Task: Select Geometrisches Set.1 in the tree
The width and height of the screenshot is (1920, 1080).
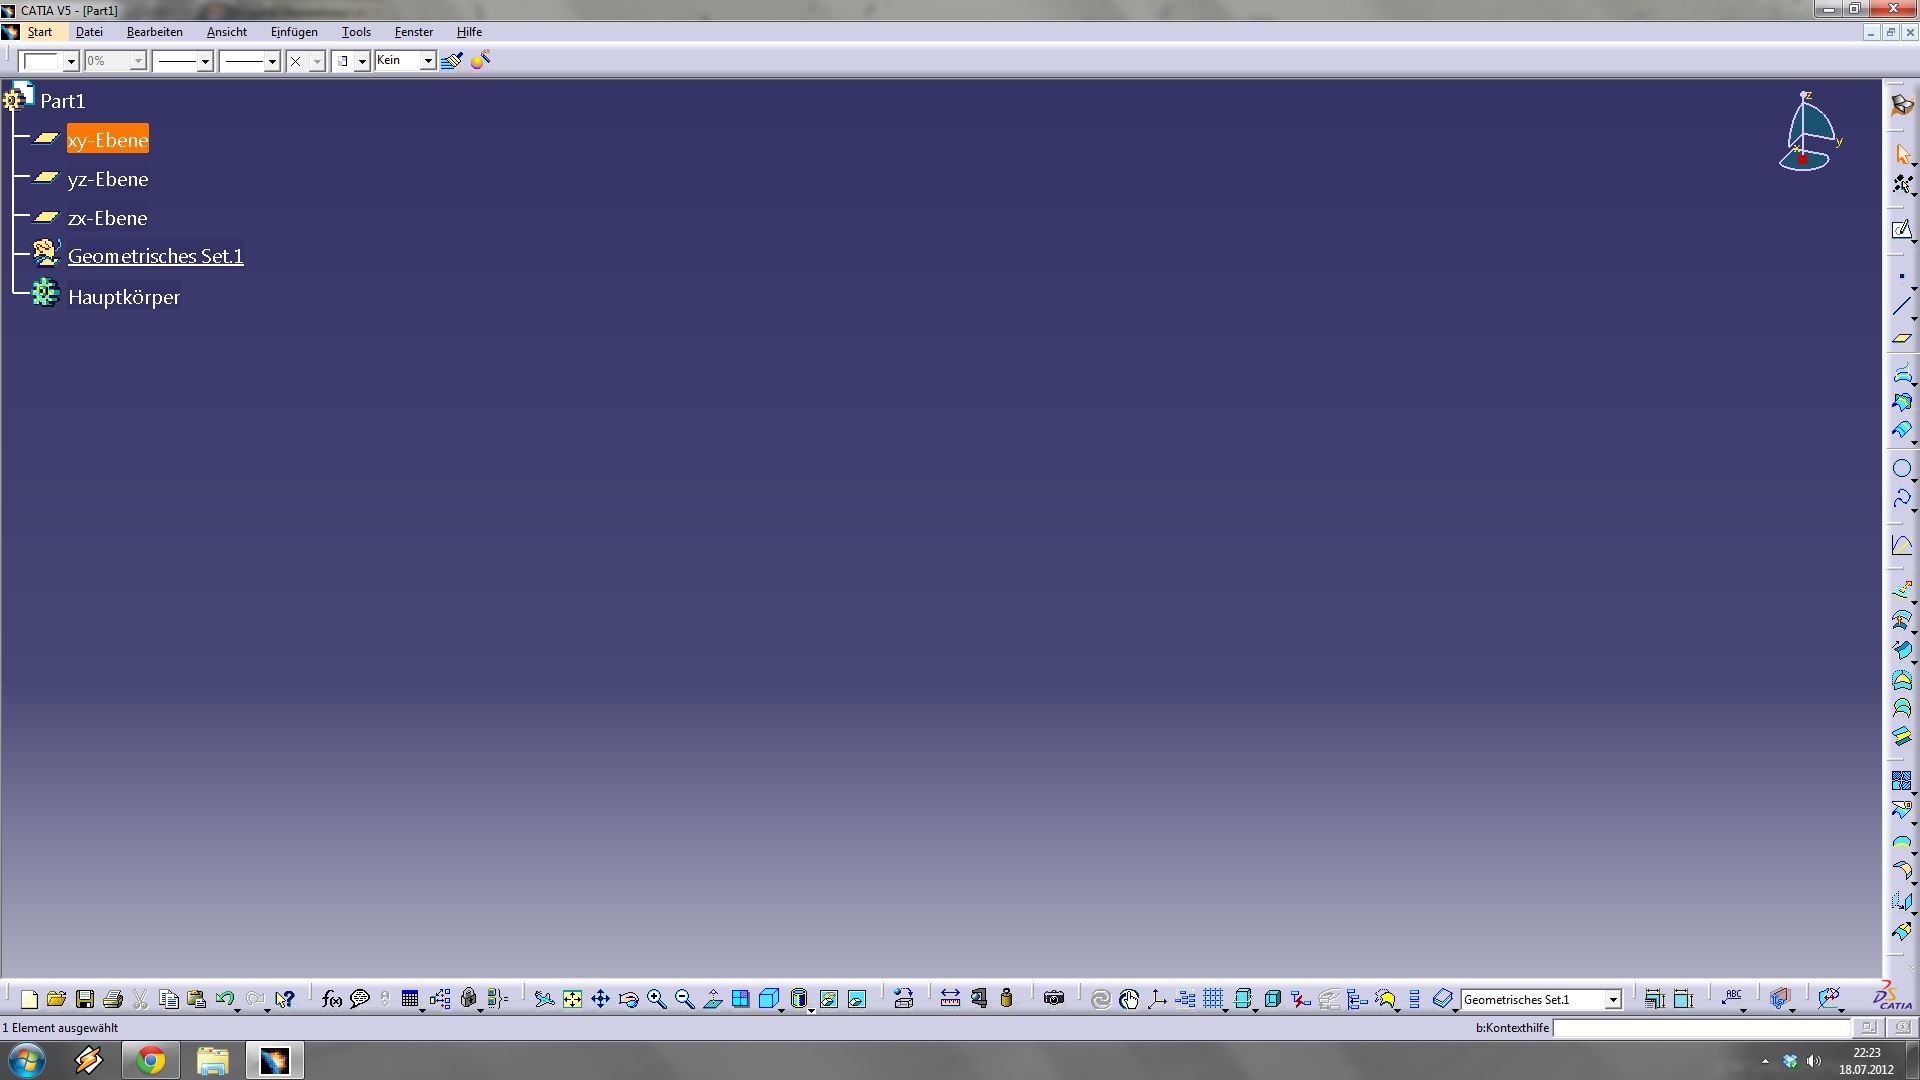Action: point(156,256)
